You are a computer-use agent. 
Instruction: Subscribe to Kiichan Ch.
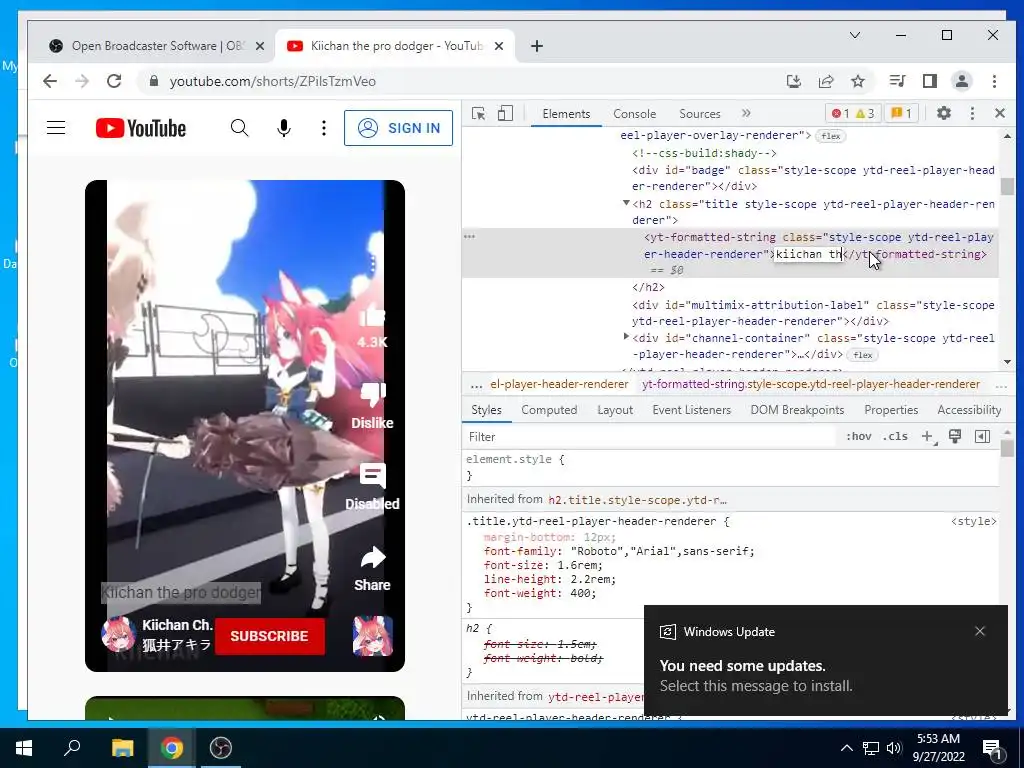(x=269, y=636)
